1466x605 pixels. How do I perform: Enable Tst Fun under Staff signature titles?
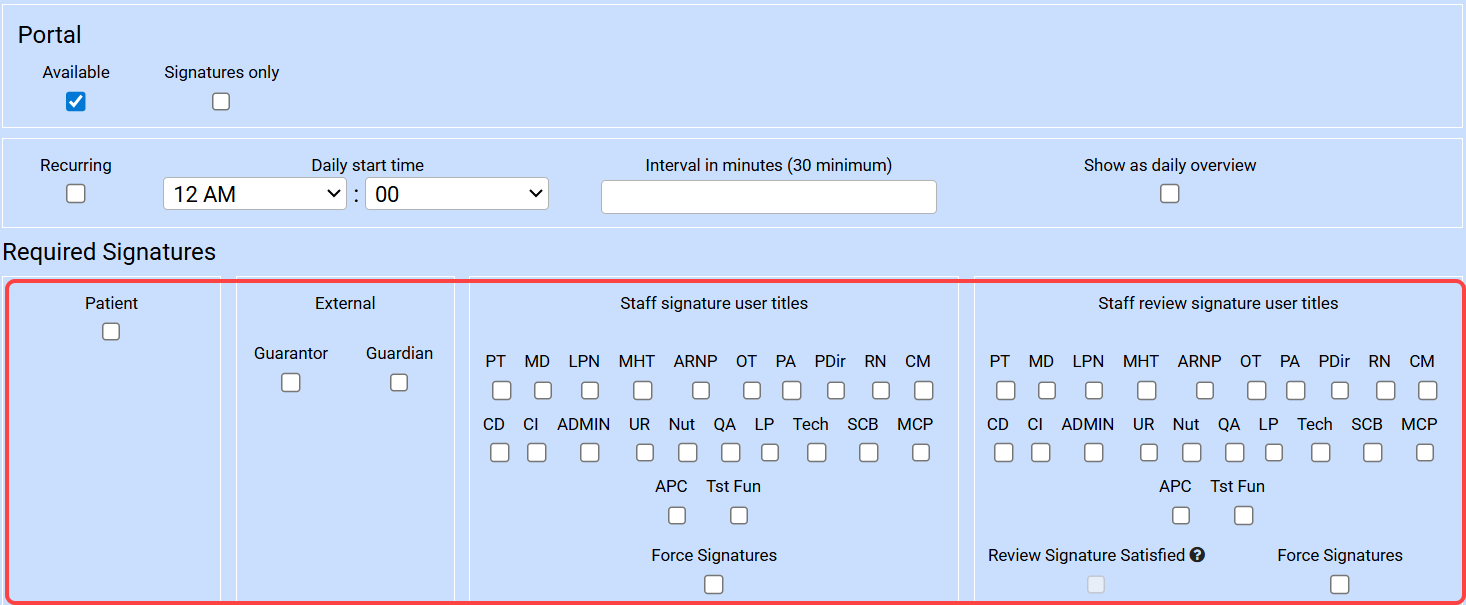pyautogui.click(x=739, y=515)
